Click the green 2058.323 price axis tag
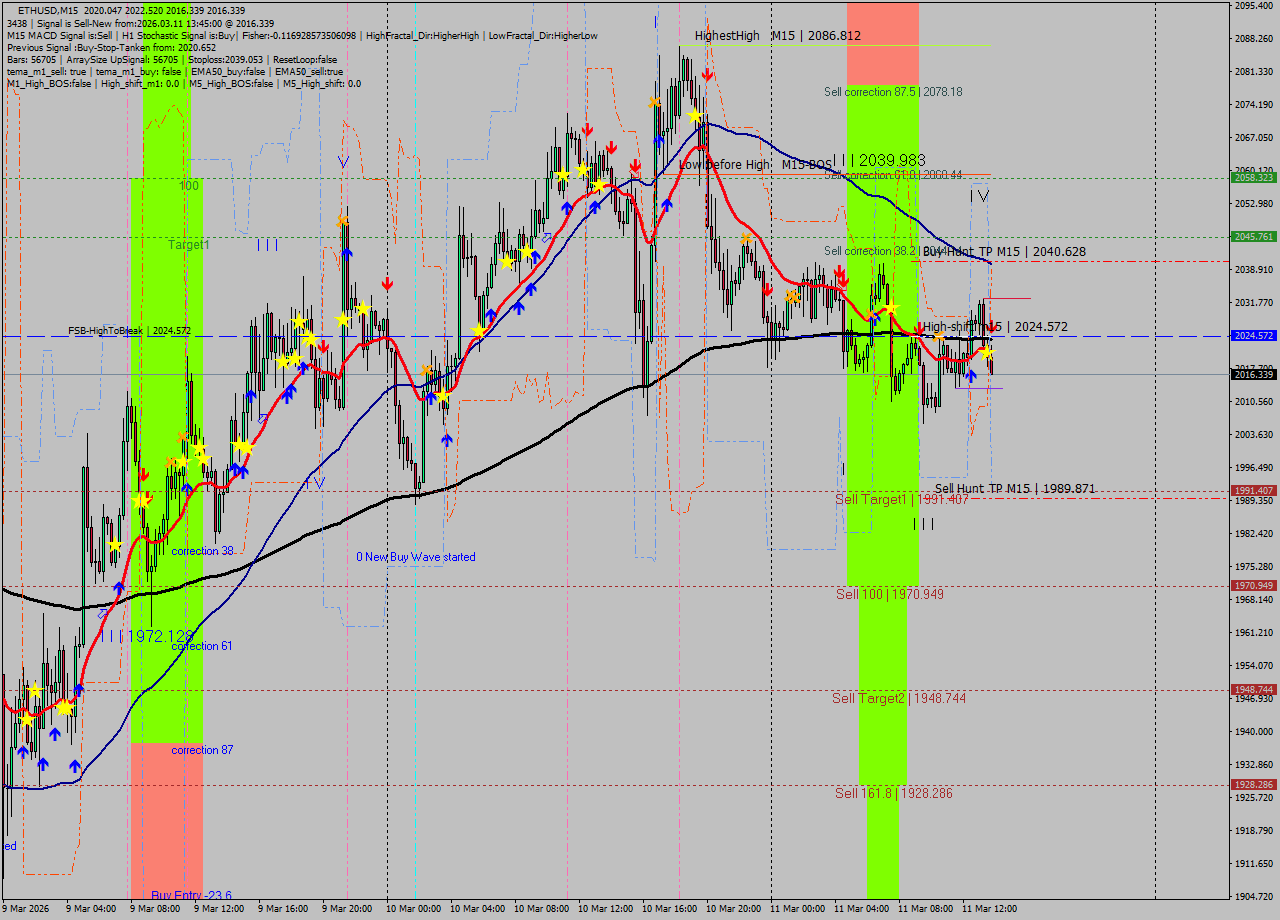Viewport: 1280px width, 920px height. pyautogui.click(x=1253, y=177)
